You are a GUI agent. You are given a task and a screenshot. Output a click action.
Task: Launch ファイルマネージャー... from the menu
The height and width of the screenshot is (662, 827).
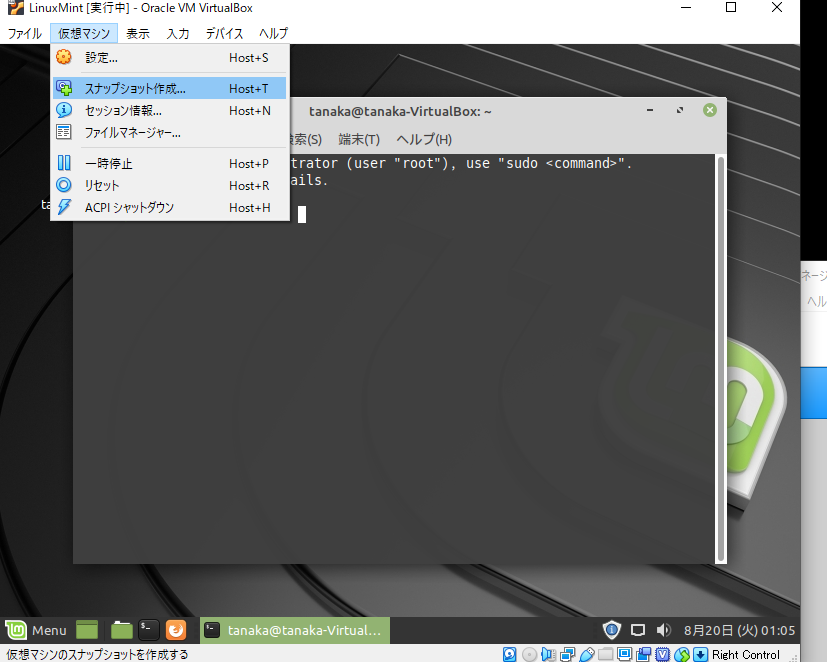[169, 132]
